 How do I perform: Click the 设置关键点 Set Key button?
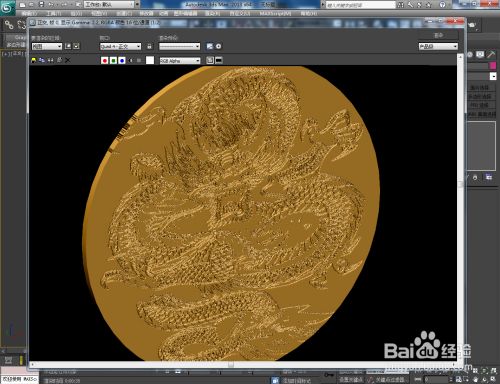(x=351, y=380)
